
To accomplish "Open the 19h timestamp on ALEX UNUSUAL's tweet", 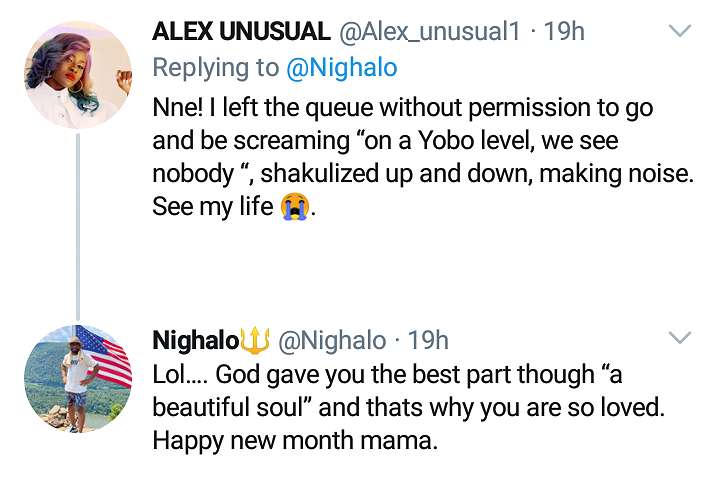I will [x=564, y=32].
